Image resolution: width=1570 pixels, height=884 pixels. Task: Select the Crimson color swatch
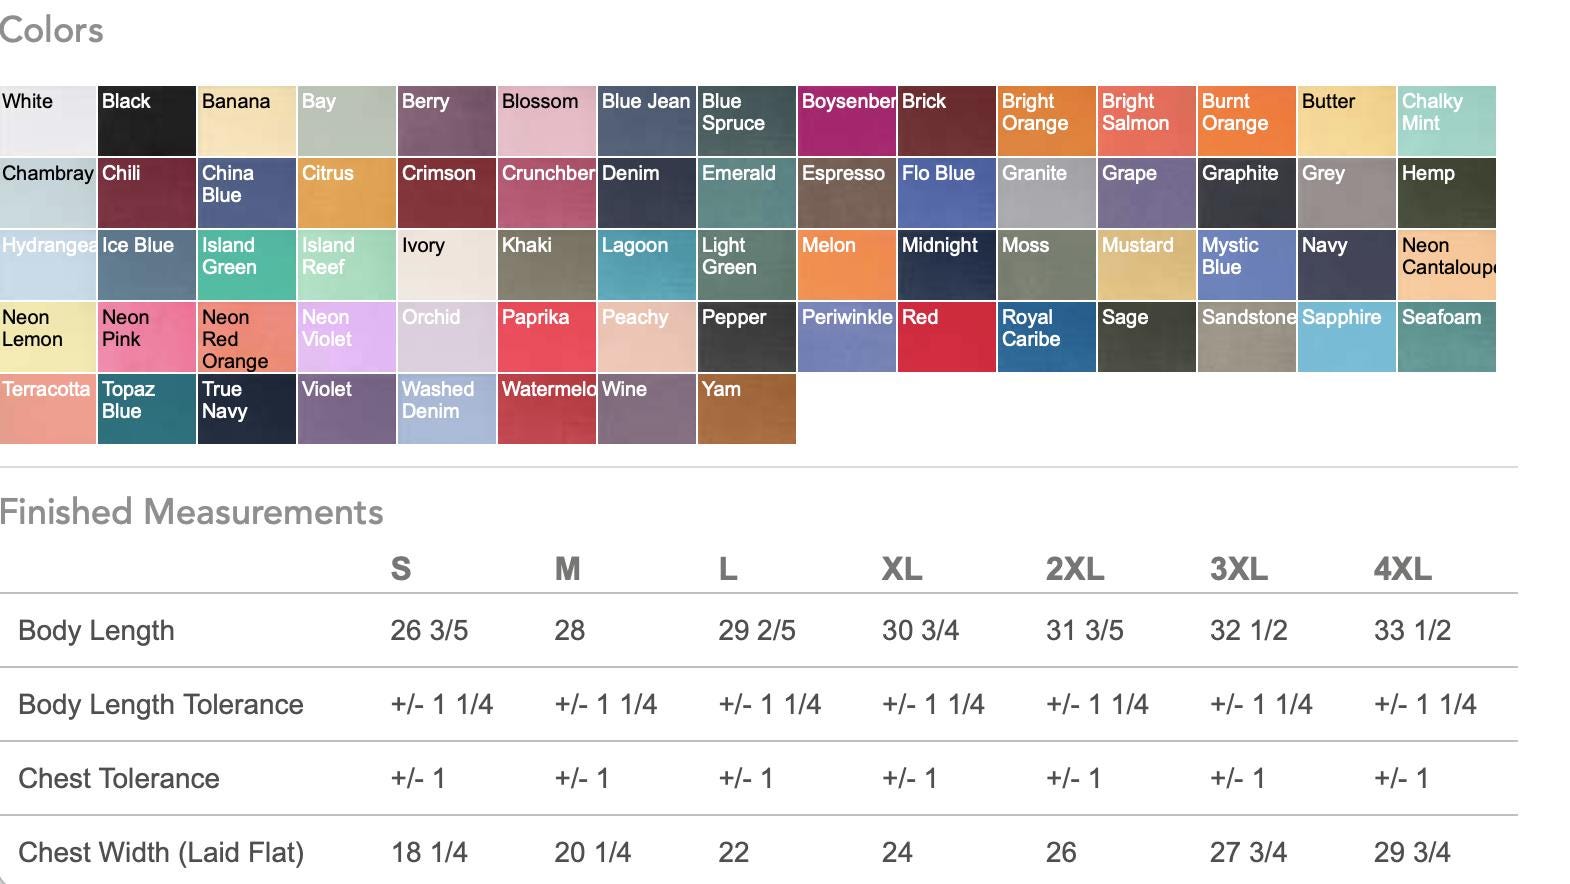point(446,193)
